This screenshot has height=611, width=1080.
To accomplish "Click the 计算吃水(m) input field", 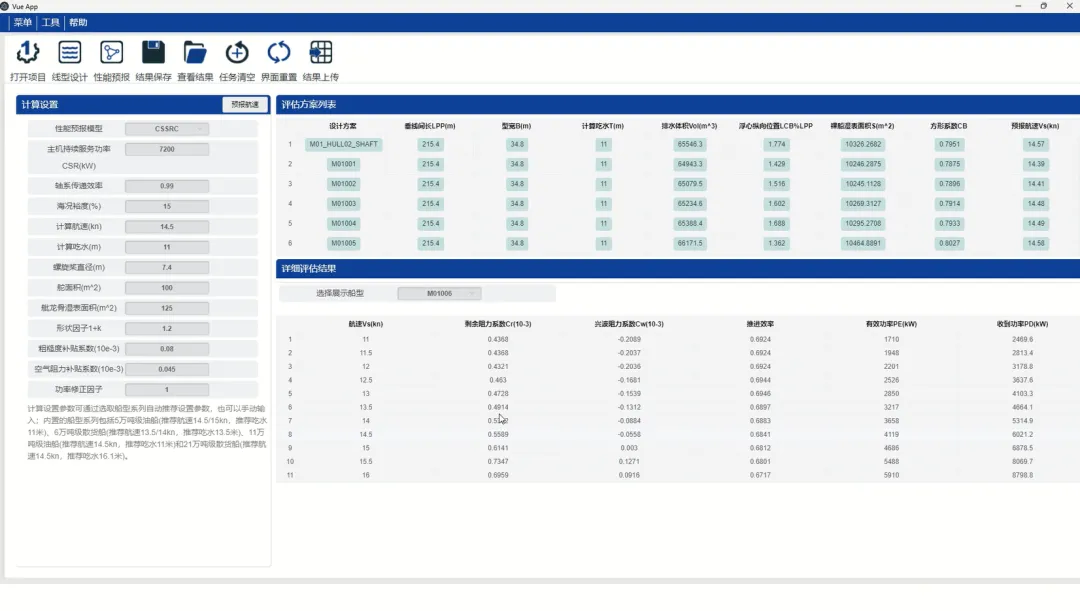I will (167, 247).
